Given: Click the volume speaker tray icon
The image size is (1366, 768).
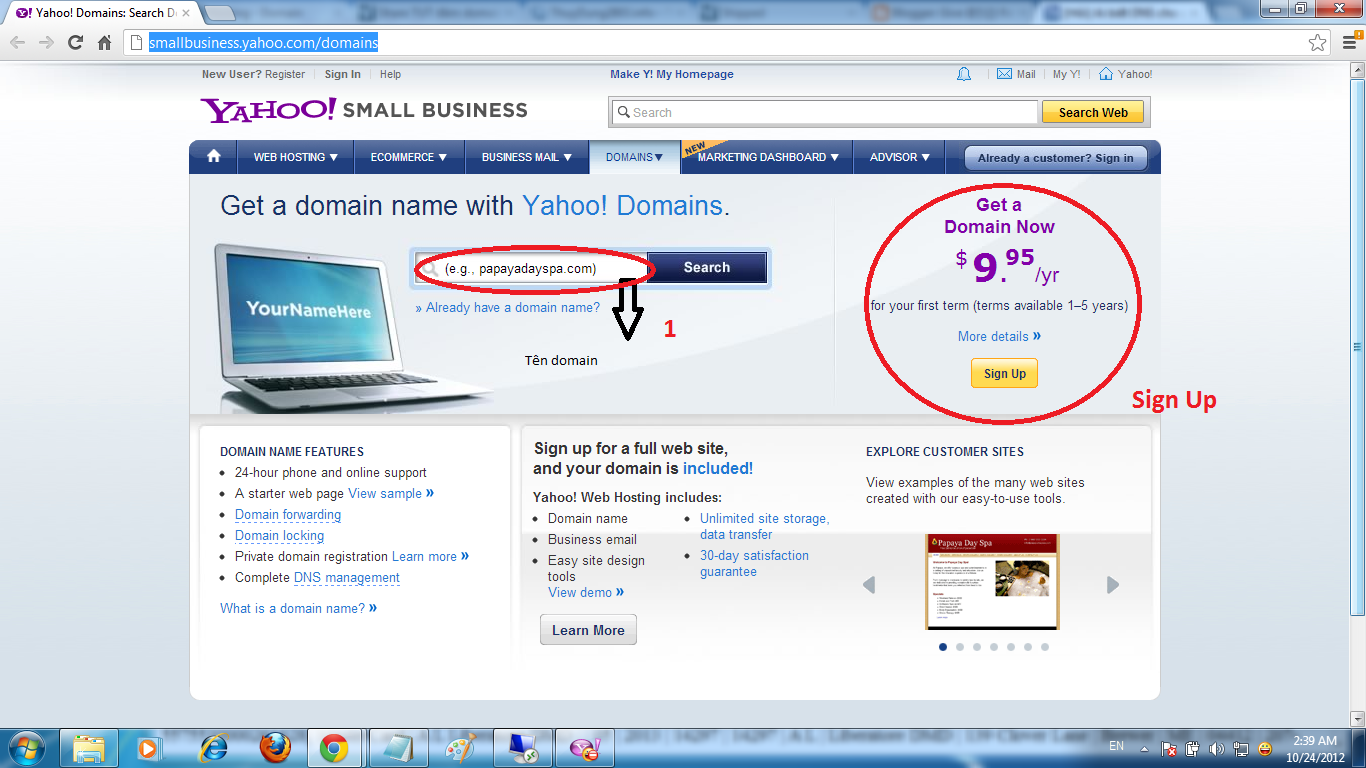Looking at the screenshot, I should [1217, 748].
